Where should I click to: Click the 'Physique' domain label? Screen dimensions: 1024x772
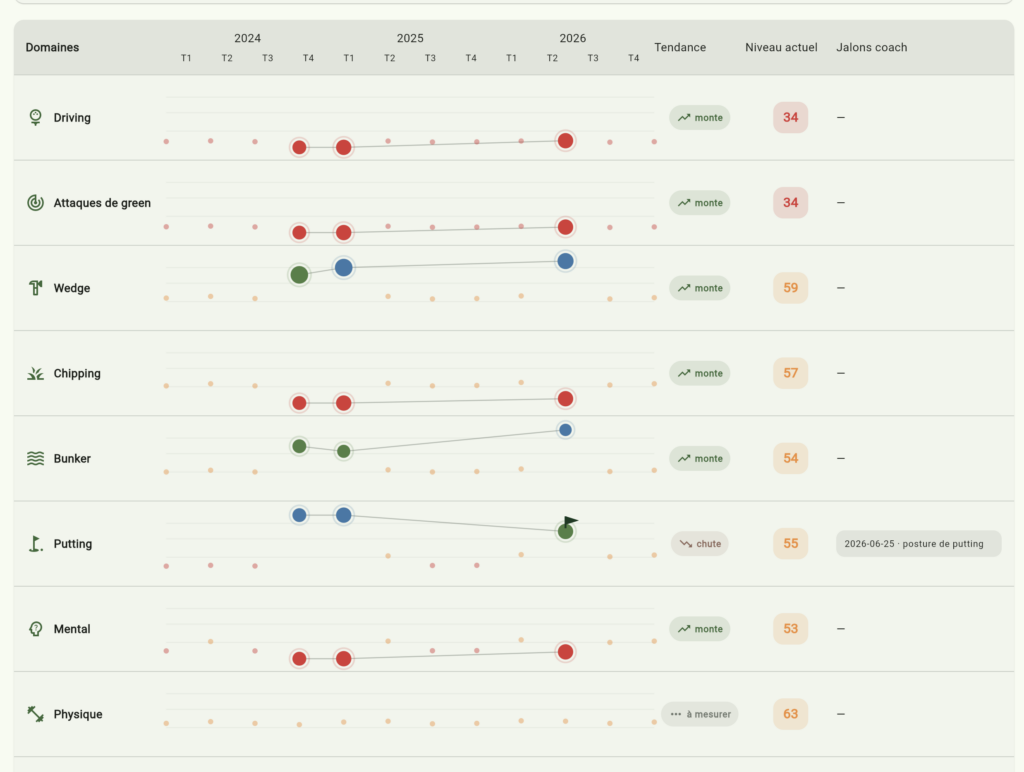coord(78,714)
